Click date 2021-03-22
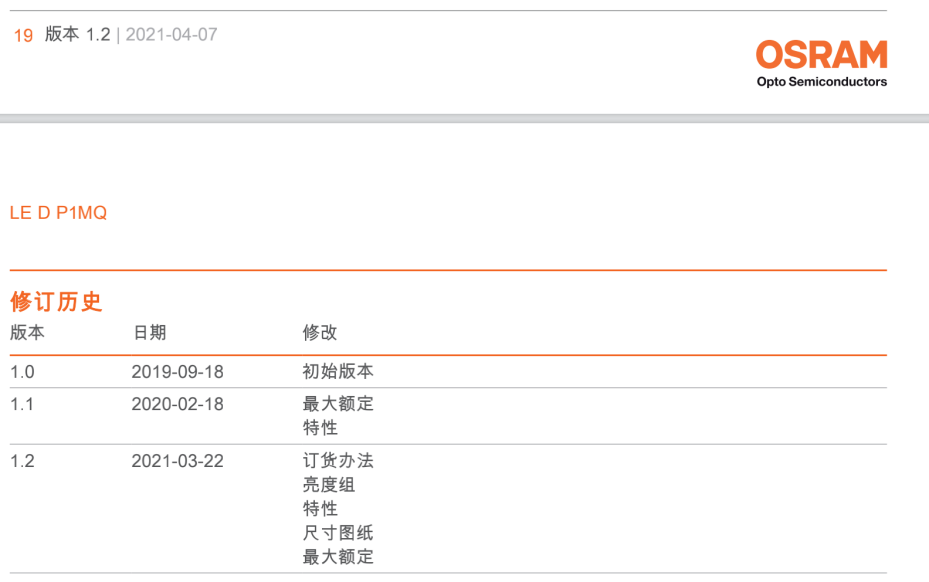This screenshot has width=929, height=582. (178, 461)
